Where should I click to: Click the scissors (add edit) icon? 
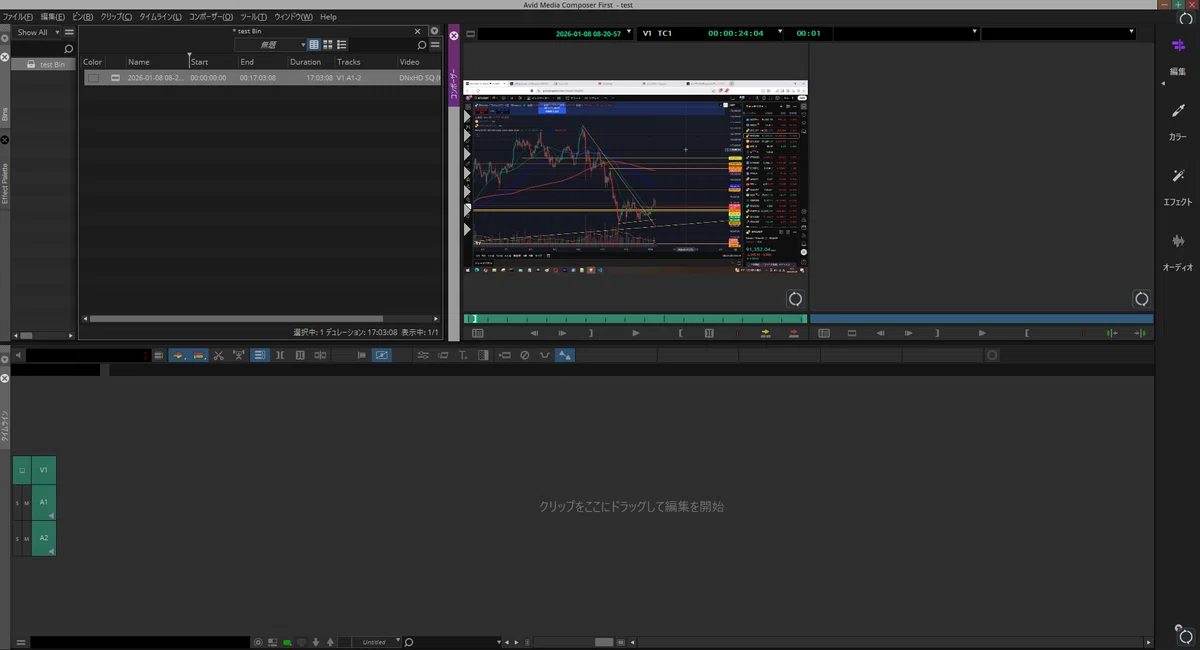218,355
